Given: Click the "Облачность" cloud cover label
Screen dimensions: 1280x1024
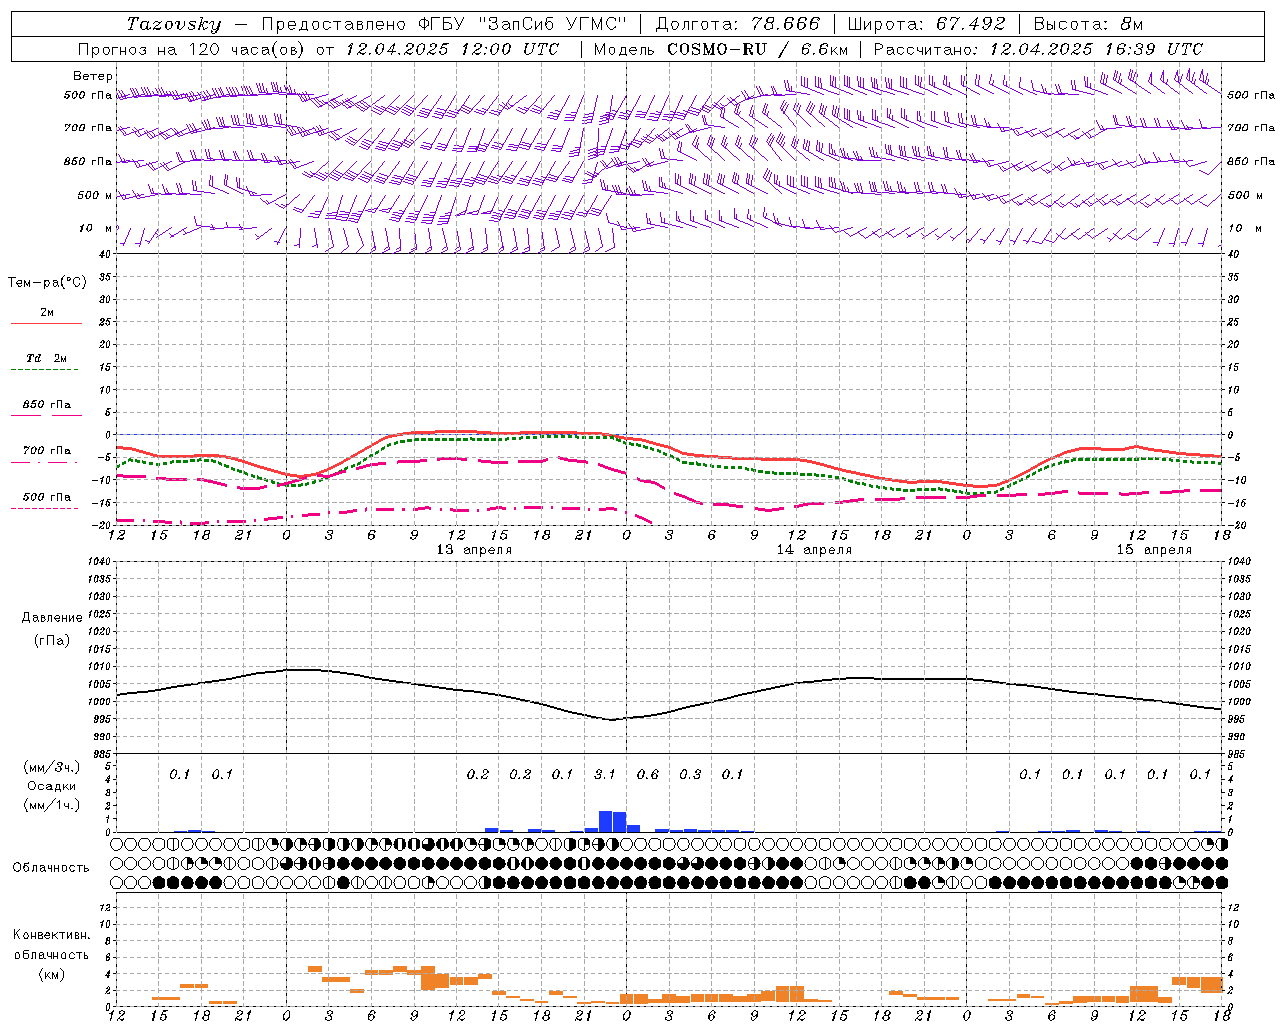Looking at the screenshot, I should click(x=51, y=867).
